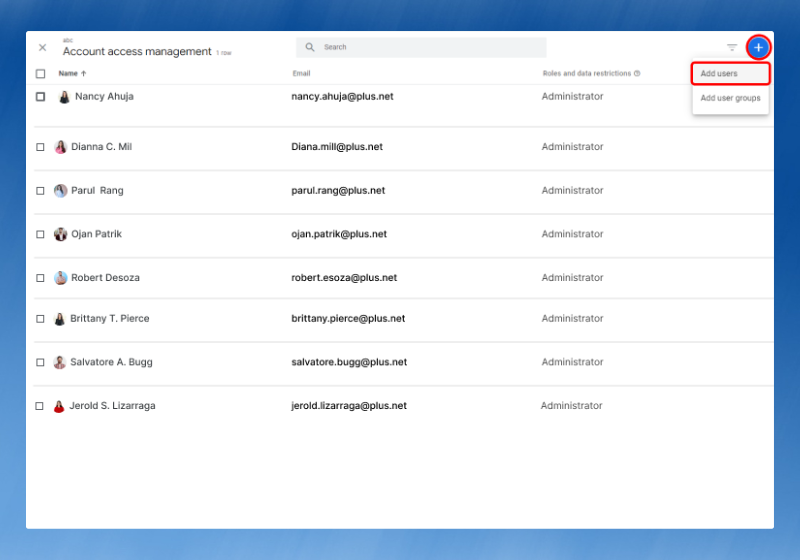This screenshot has height=560, width=800.
Task: Close the Account access management panel
Action: [42, 47]
